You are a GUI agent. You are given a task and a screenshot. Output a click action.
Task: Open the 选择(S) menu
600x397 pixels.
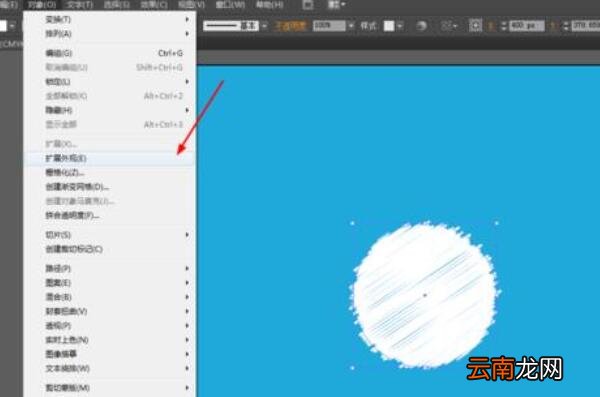117,5
